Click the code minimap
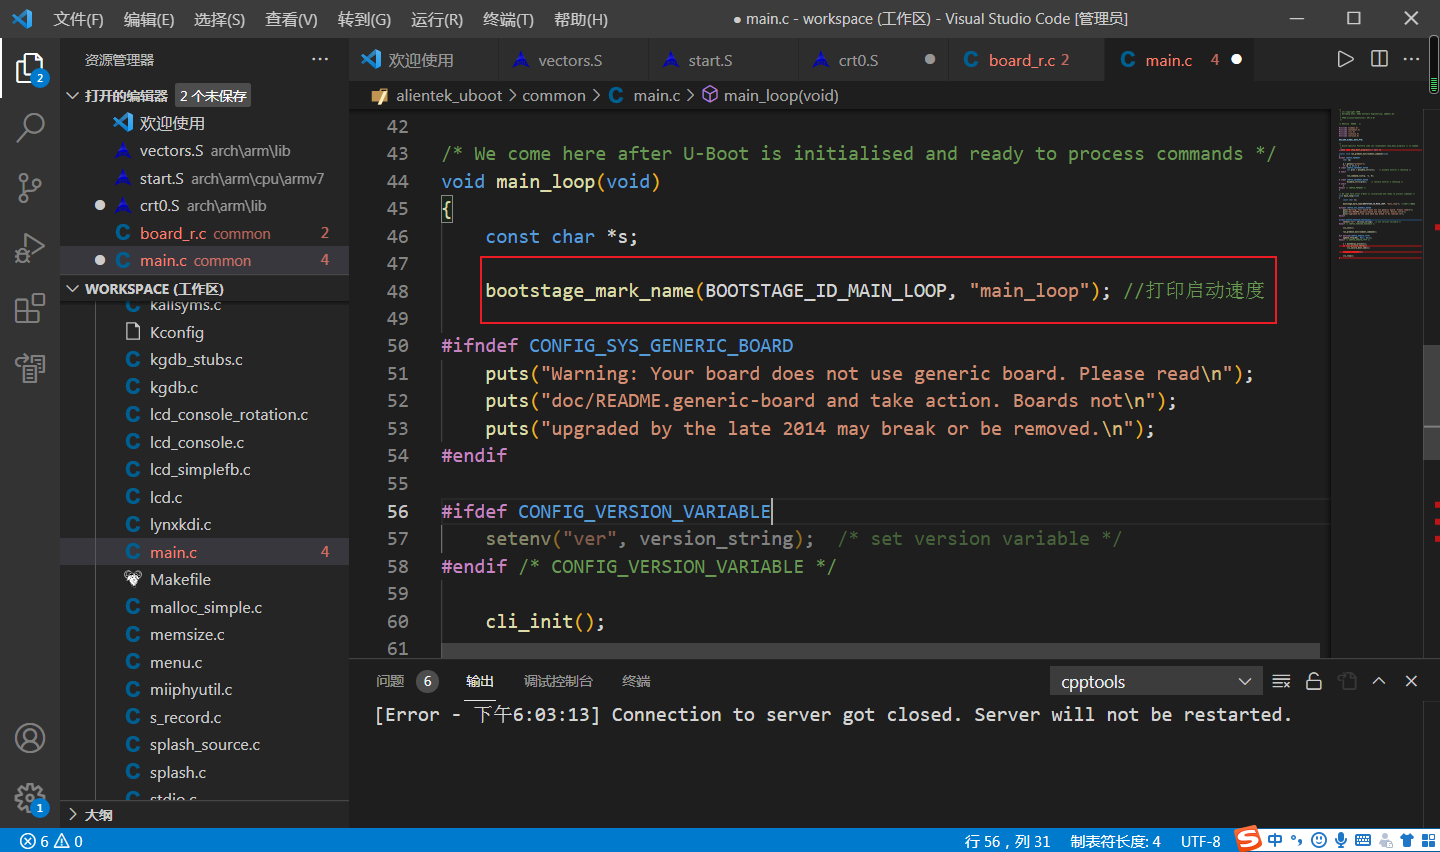Viewport: 1440px width, 852px height. point(1378,185)
